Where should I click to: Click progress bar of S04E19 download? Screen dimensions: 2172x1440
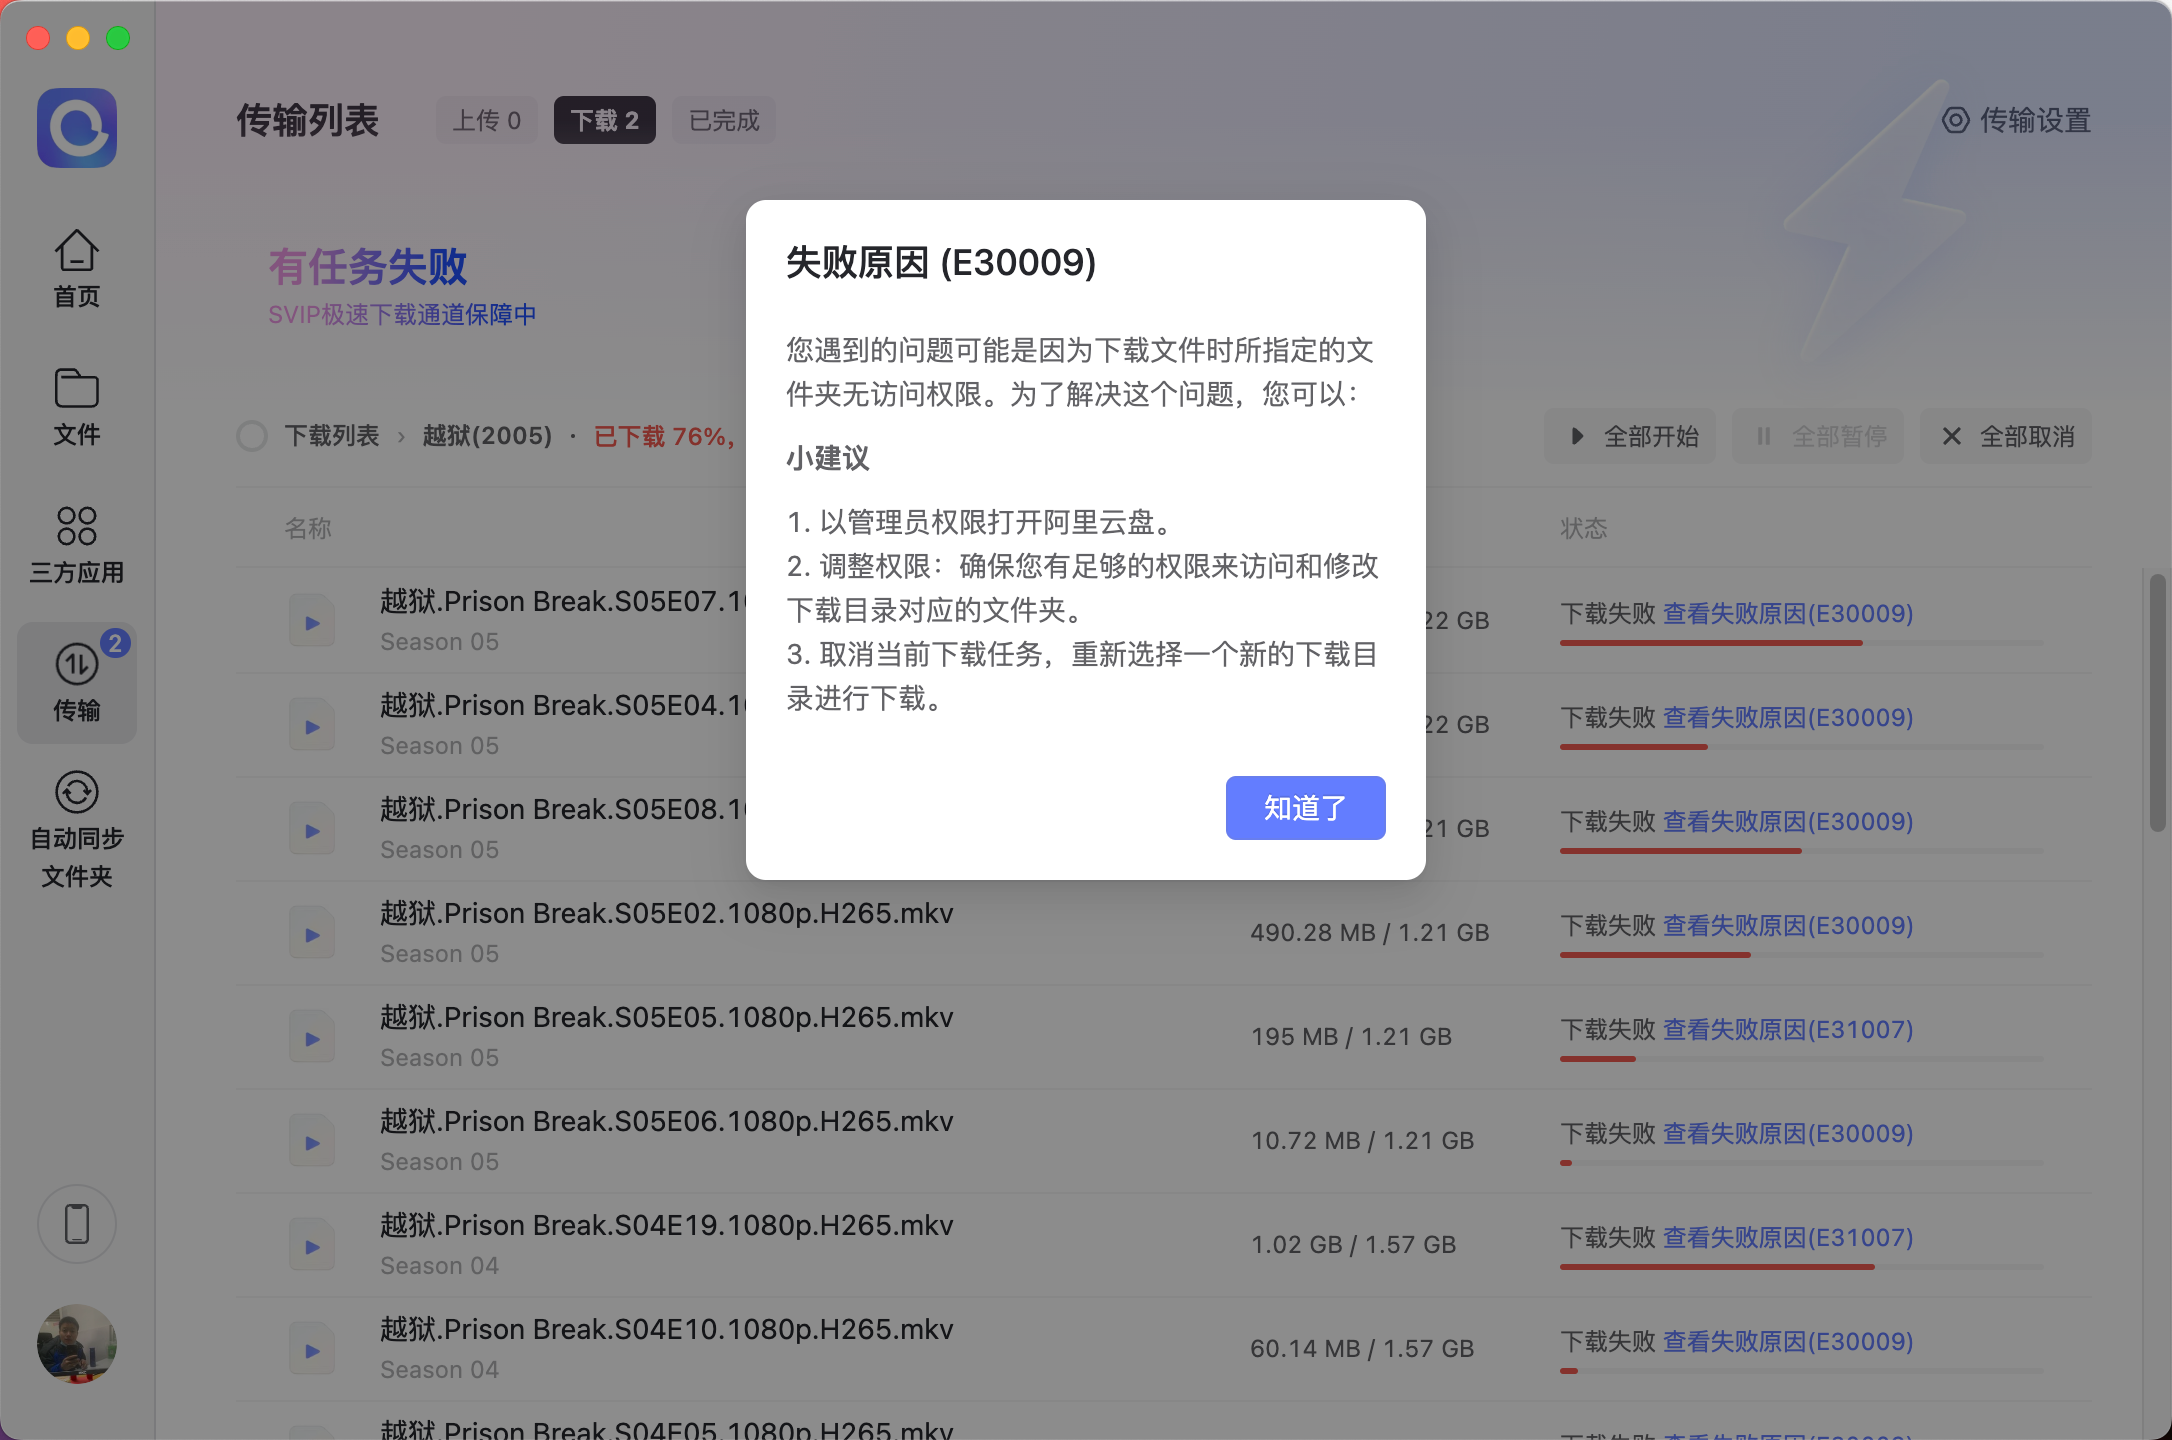point(1802,1267)
